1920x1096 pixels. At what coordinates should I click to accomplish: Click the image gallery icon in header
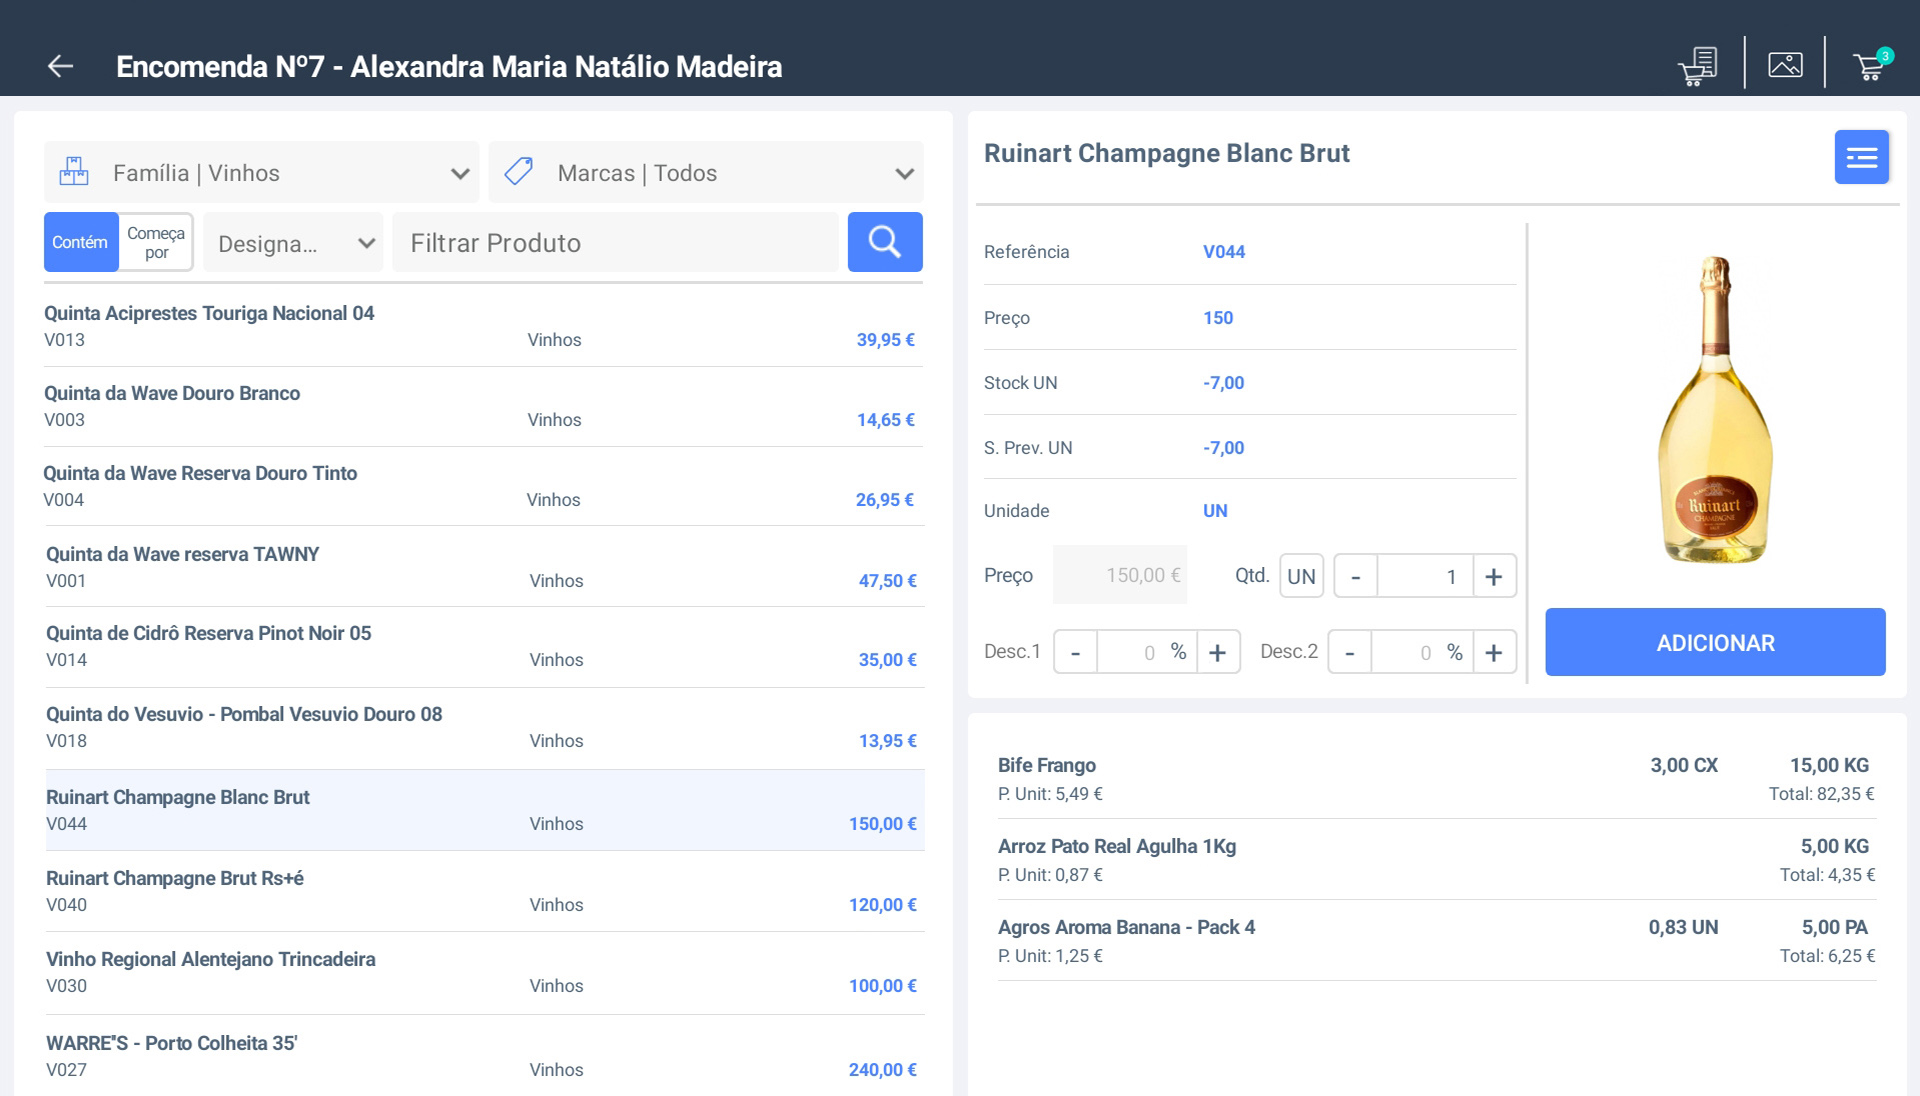point(1785,65)
